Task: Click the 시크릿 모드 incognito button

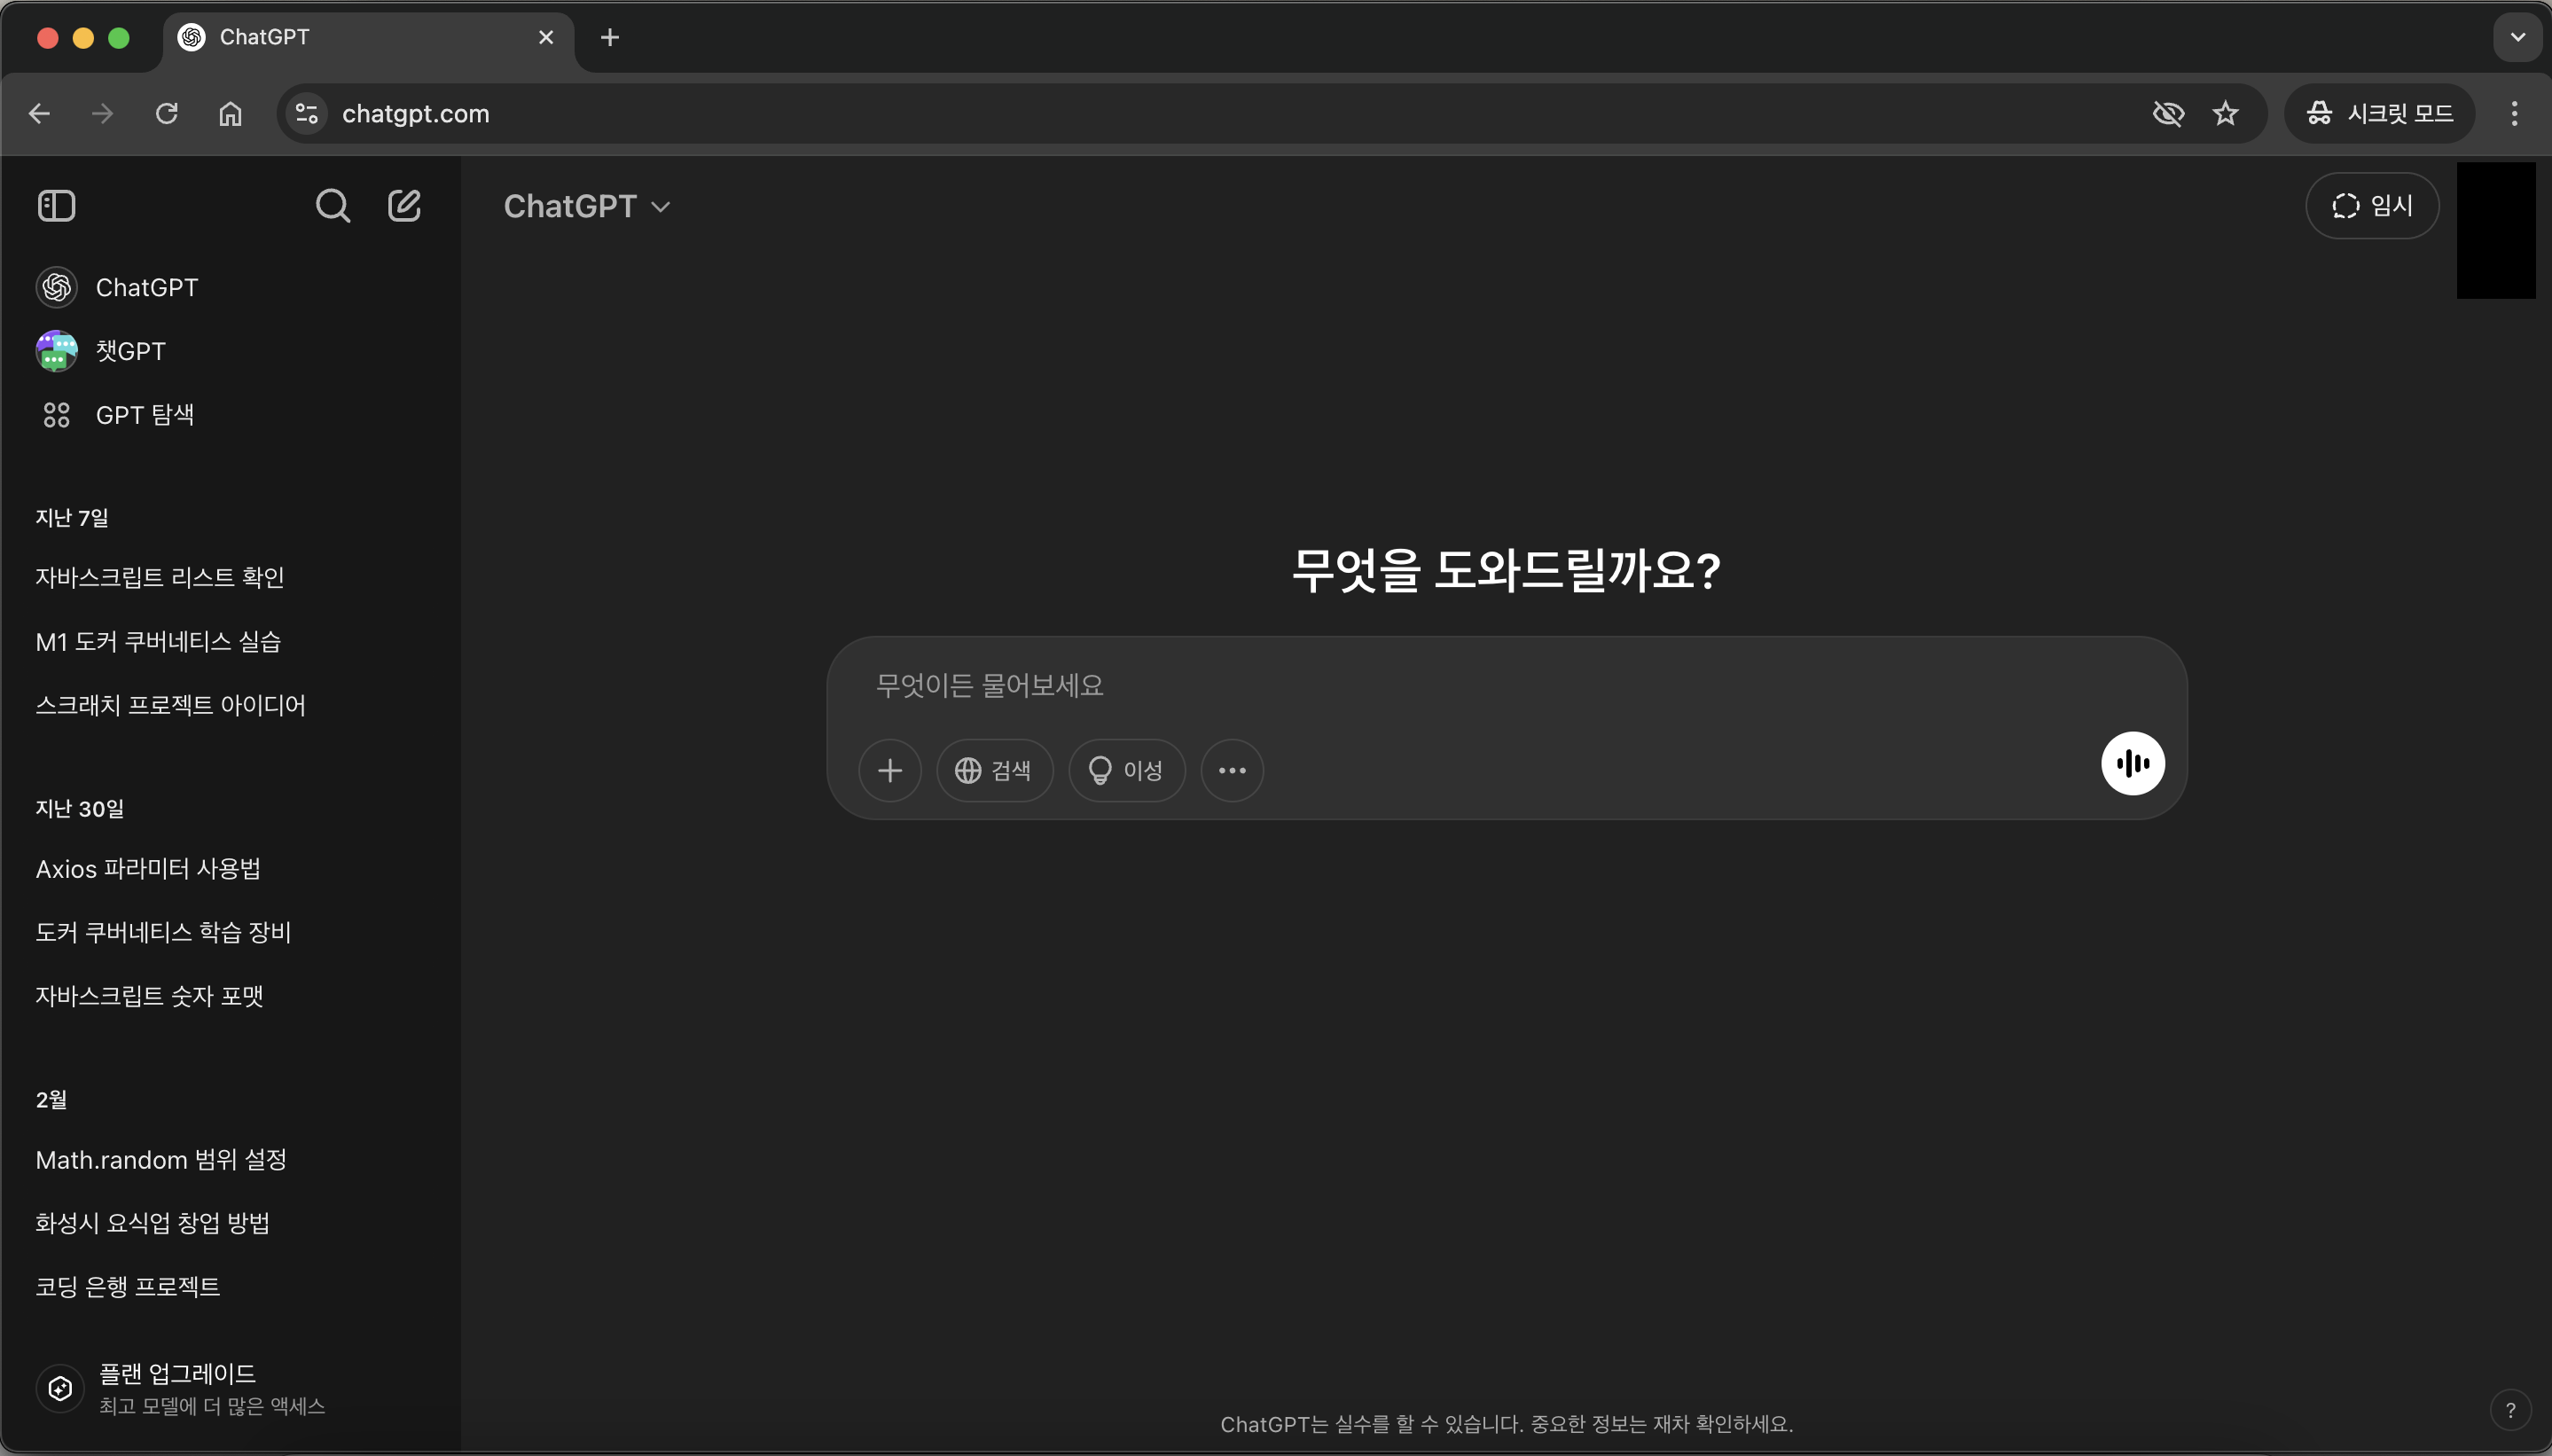Action: pyautogui.click(x=2379, y=114)
